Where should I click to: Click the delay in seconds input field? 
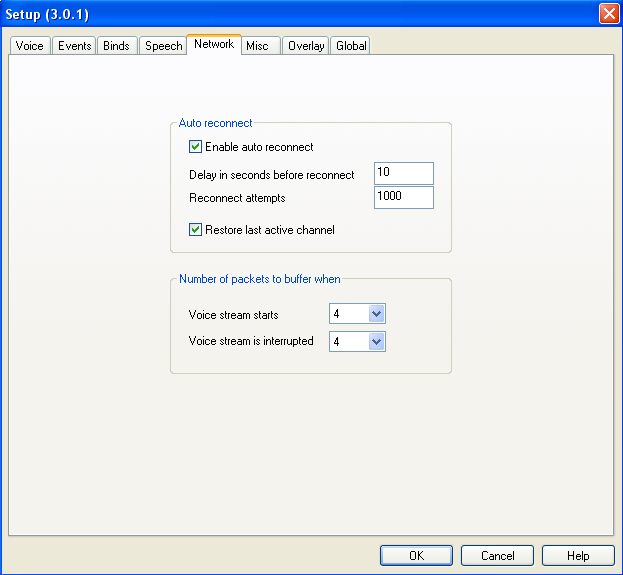click(404, 173)
